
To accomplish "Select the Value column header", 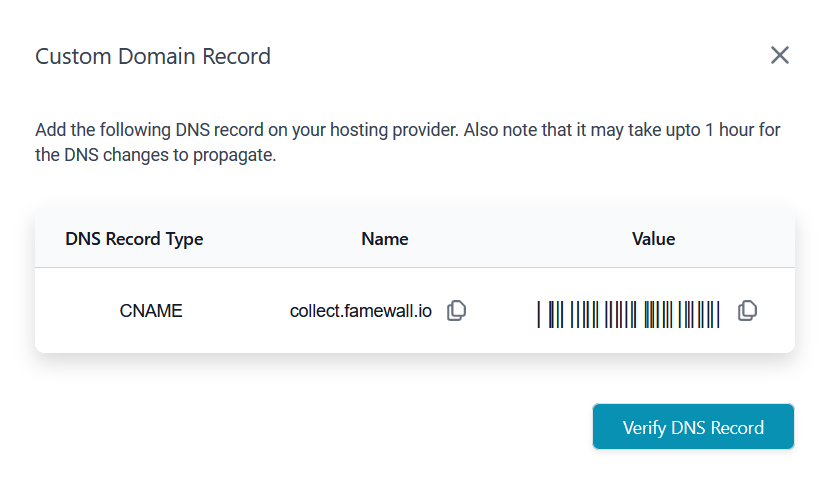I will 653,239.
